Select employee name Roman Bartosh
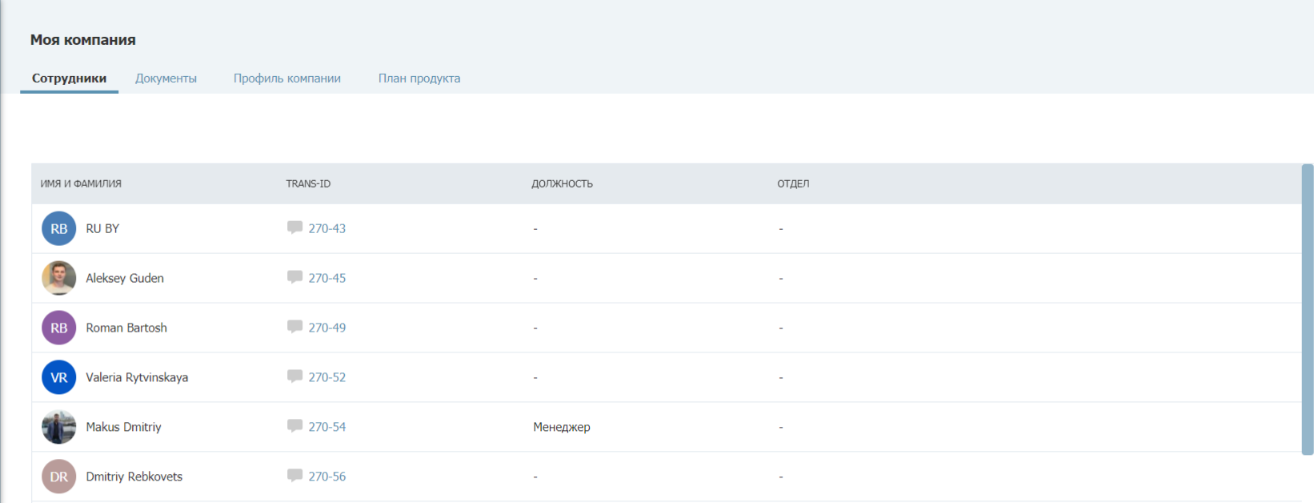 tap(127, 327)
